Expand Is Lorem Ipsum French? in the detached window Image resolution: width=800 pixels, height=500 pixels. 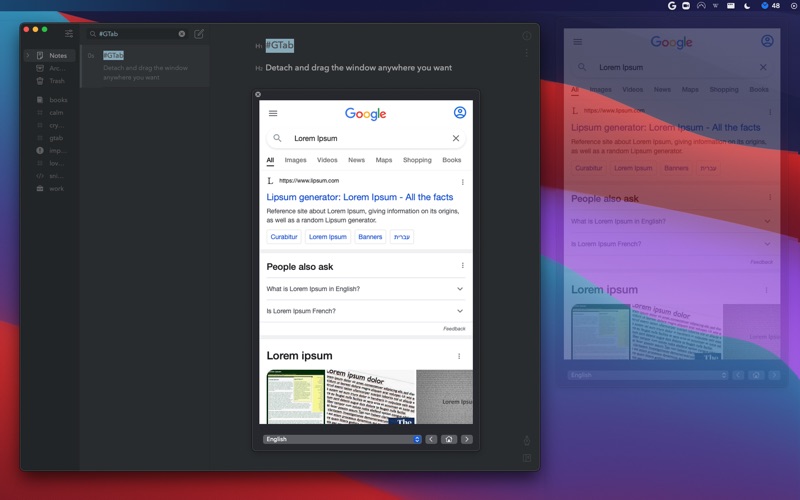[671, 244]
